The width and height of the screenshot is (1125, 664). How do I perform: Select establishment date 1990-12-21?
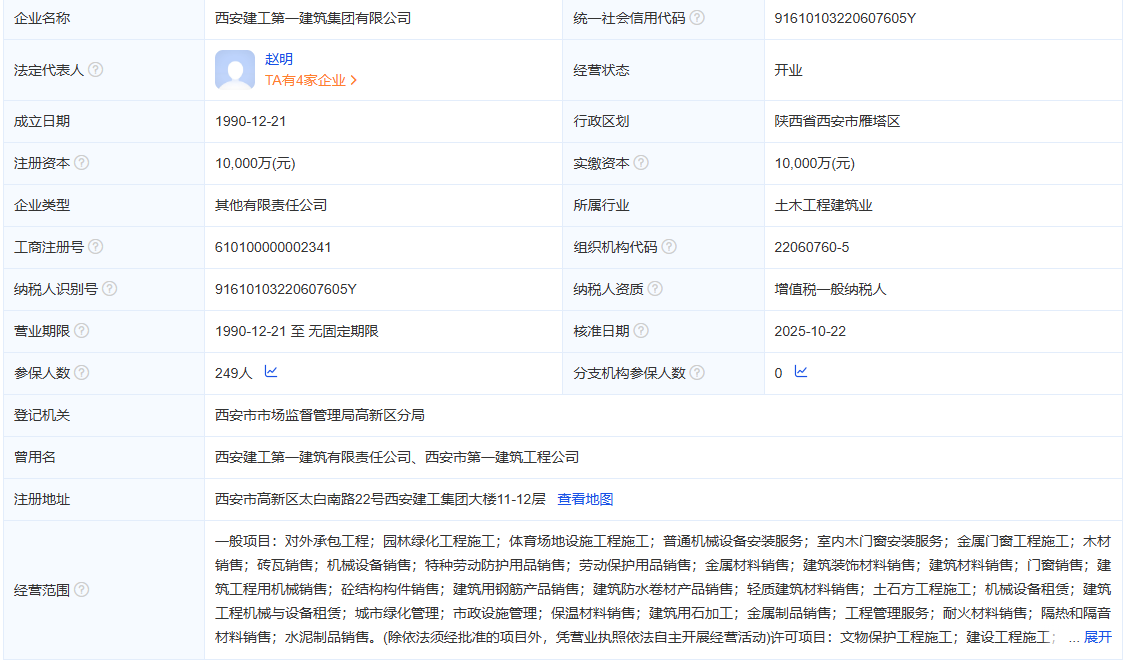pyautogui.click(x=250, y=121)
